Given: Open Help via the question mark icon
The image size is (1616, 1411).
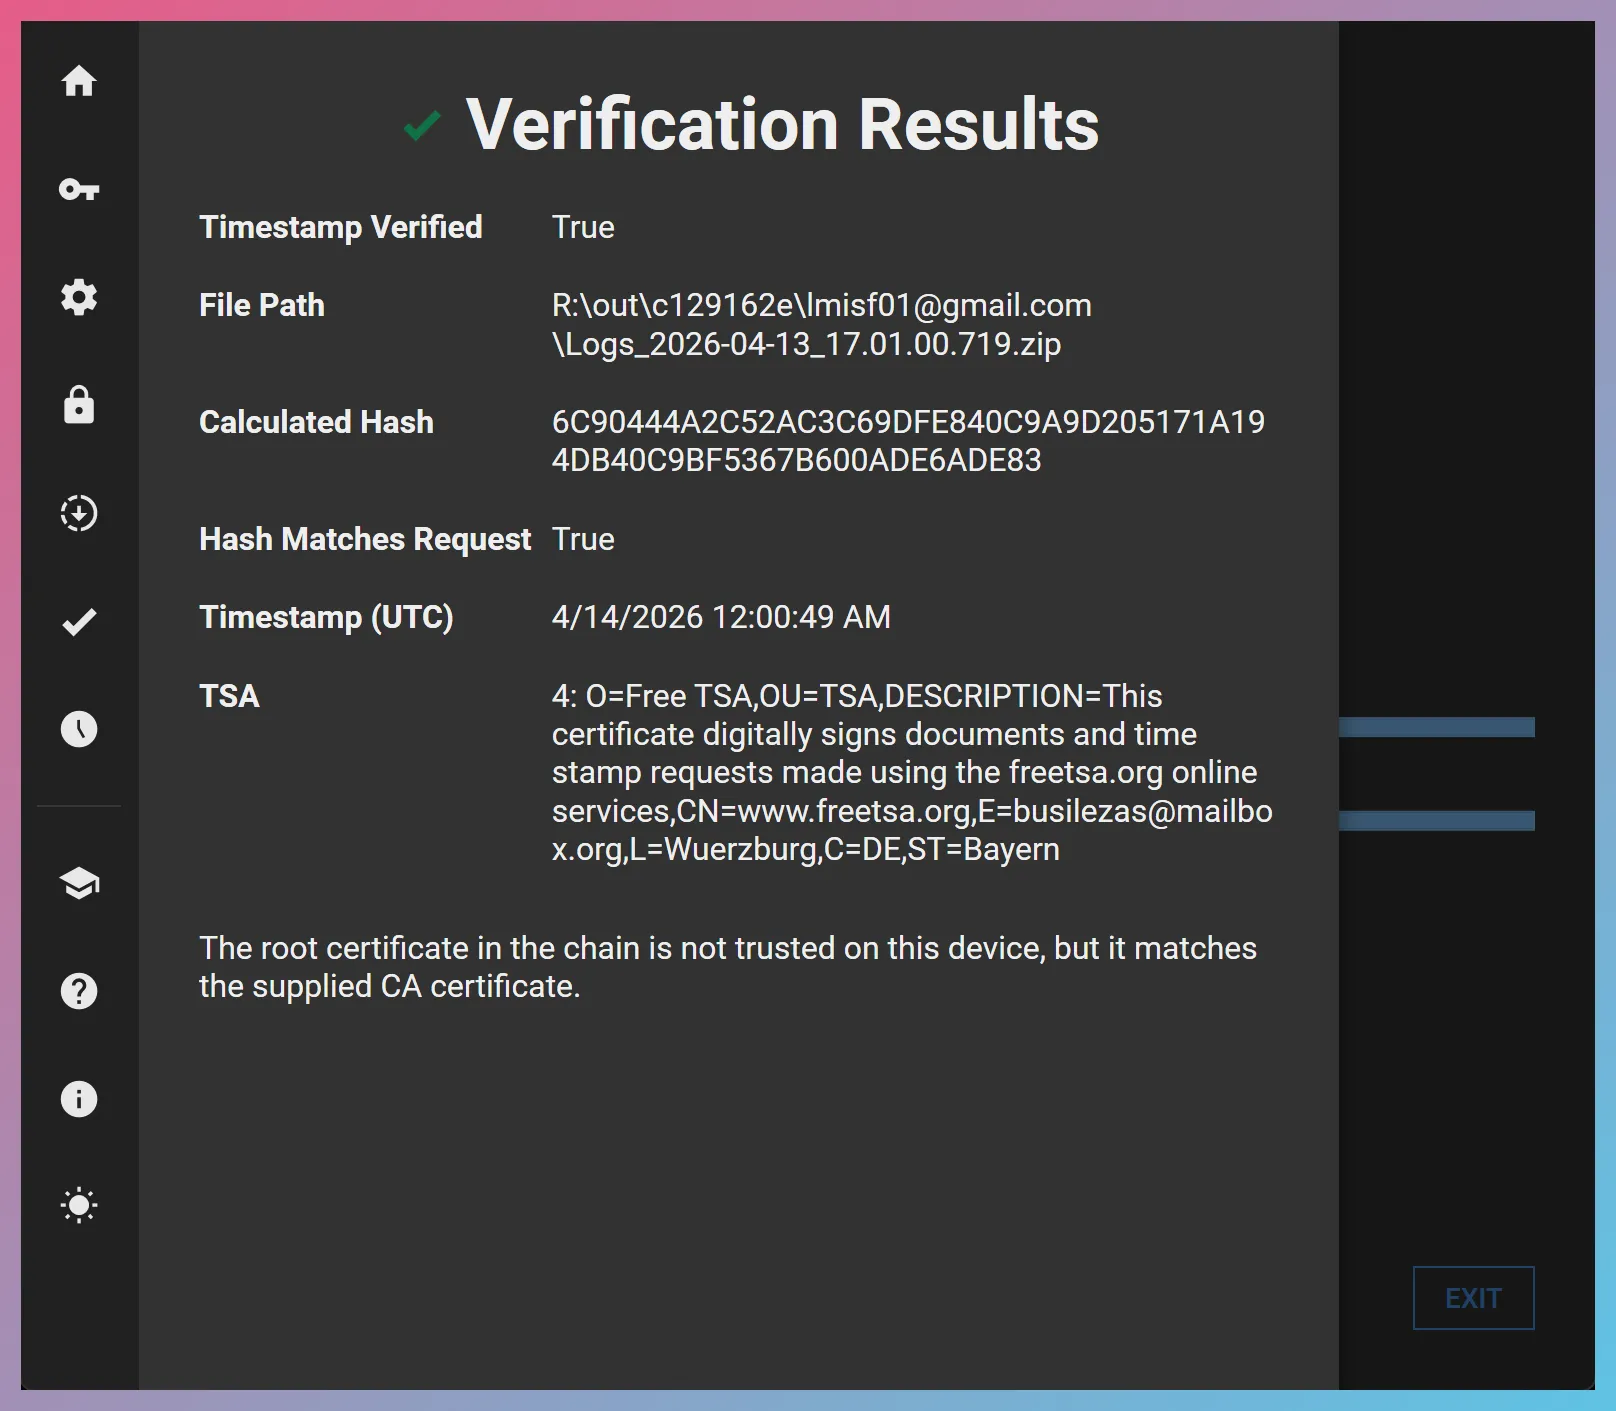Looking at the screenshot, I should pos(79,992).
